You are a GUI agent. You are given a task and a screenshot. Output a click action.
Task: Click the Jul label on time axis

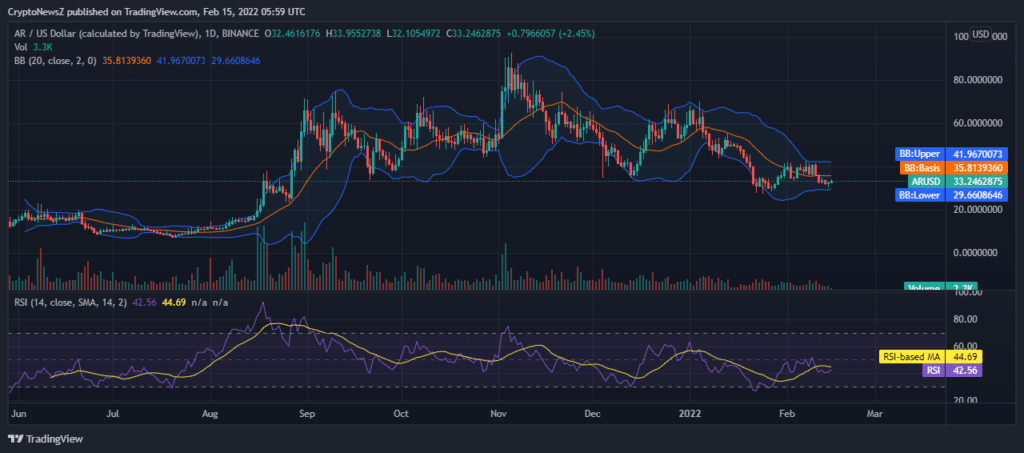(x=114, y=413)
